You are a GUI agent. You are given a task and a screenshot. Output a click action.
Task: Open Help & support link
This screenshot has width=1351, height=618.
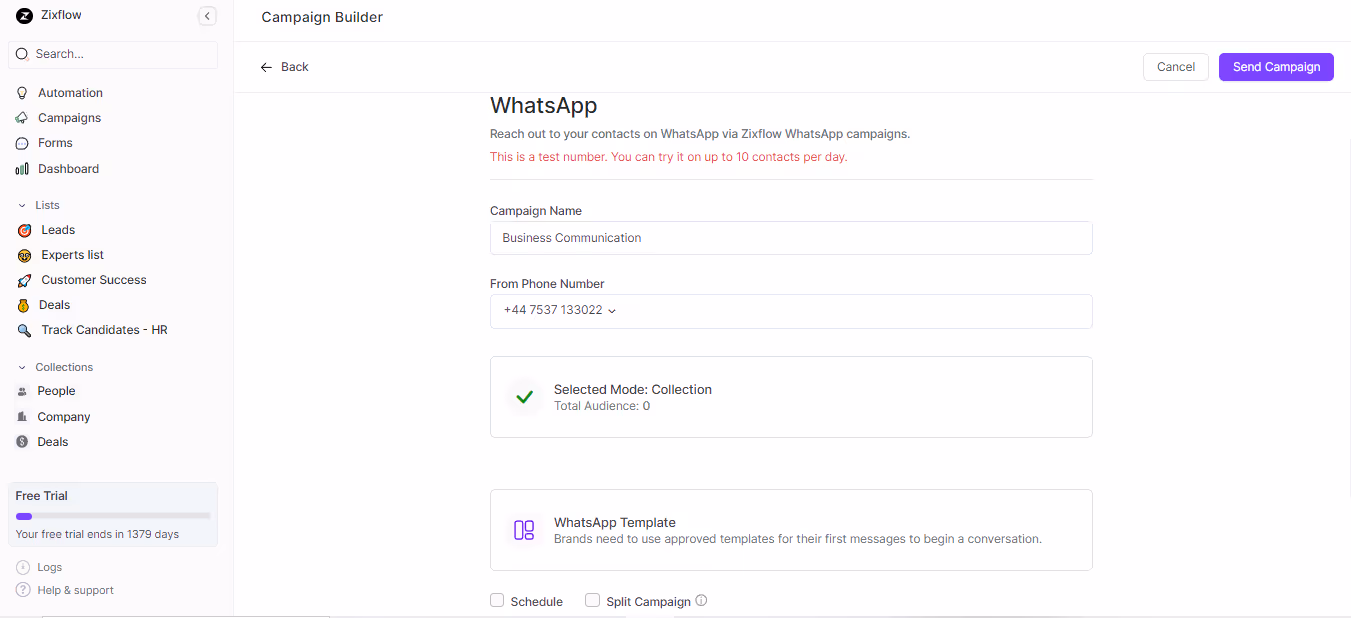pos(75,590)
